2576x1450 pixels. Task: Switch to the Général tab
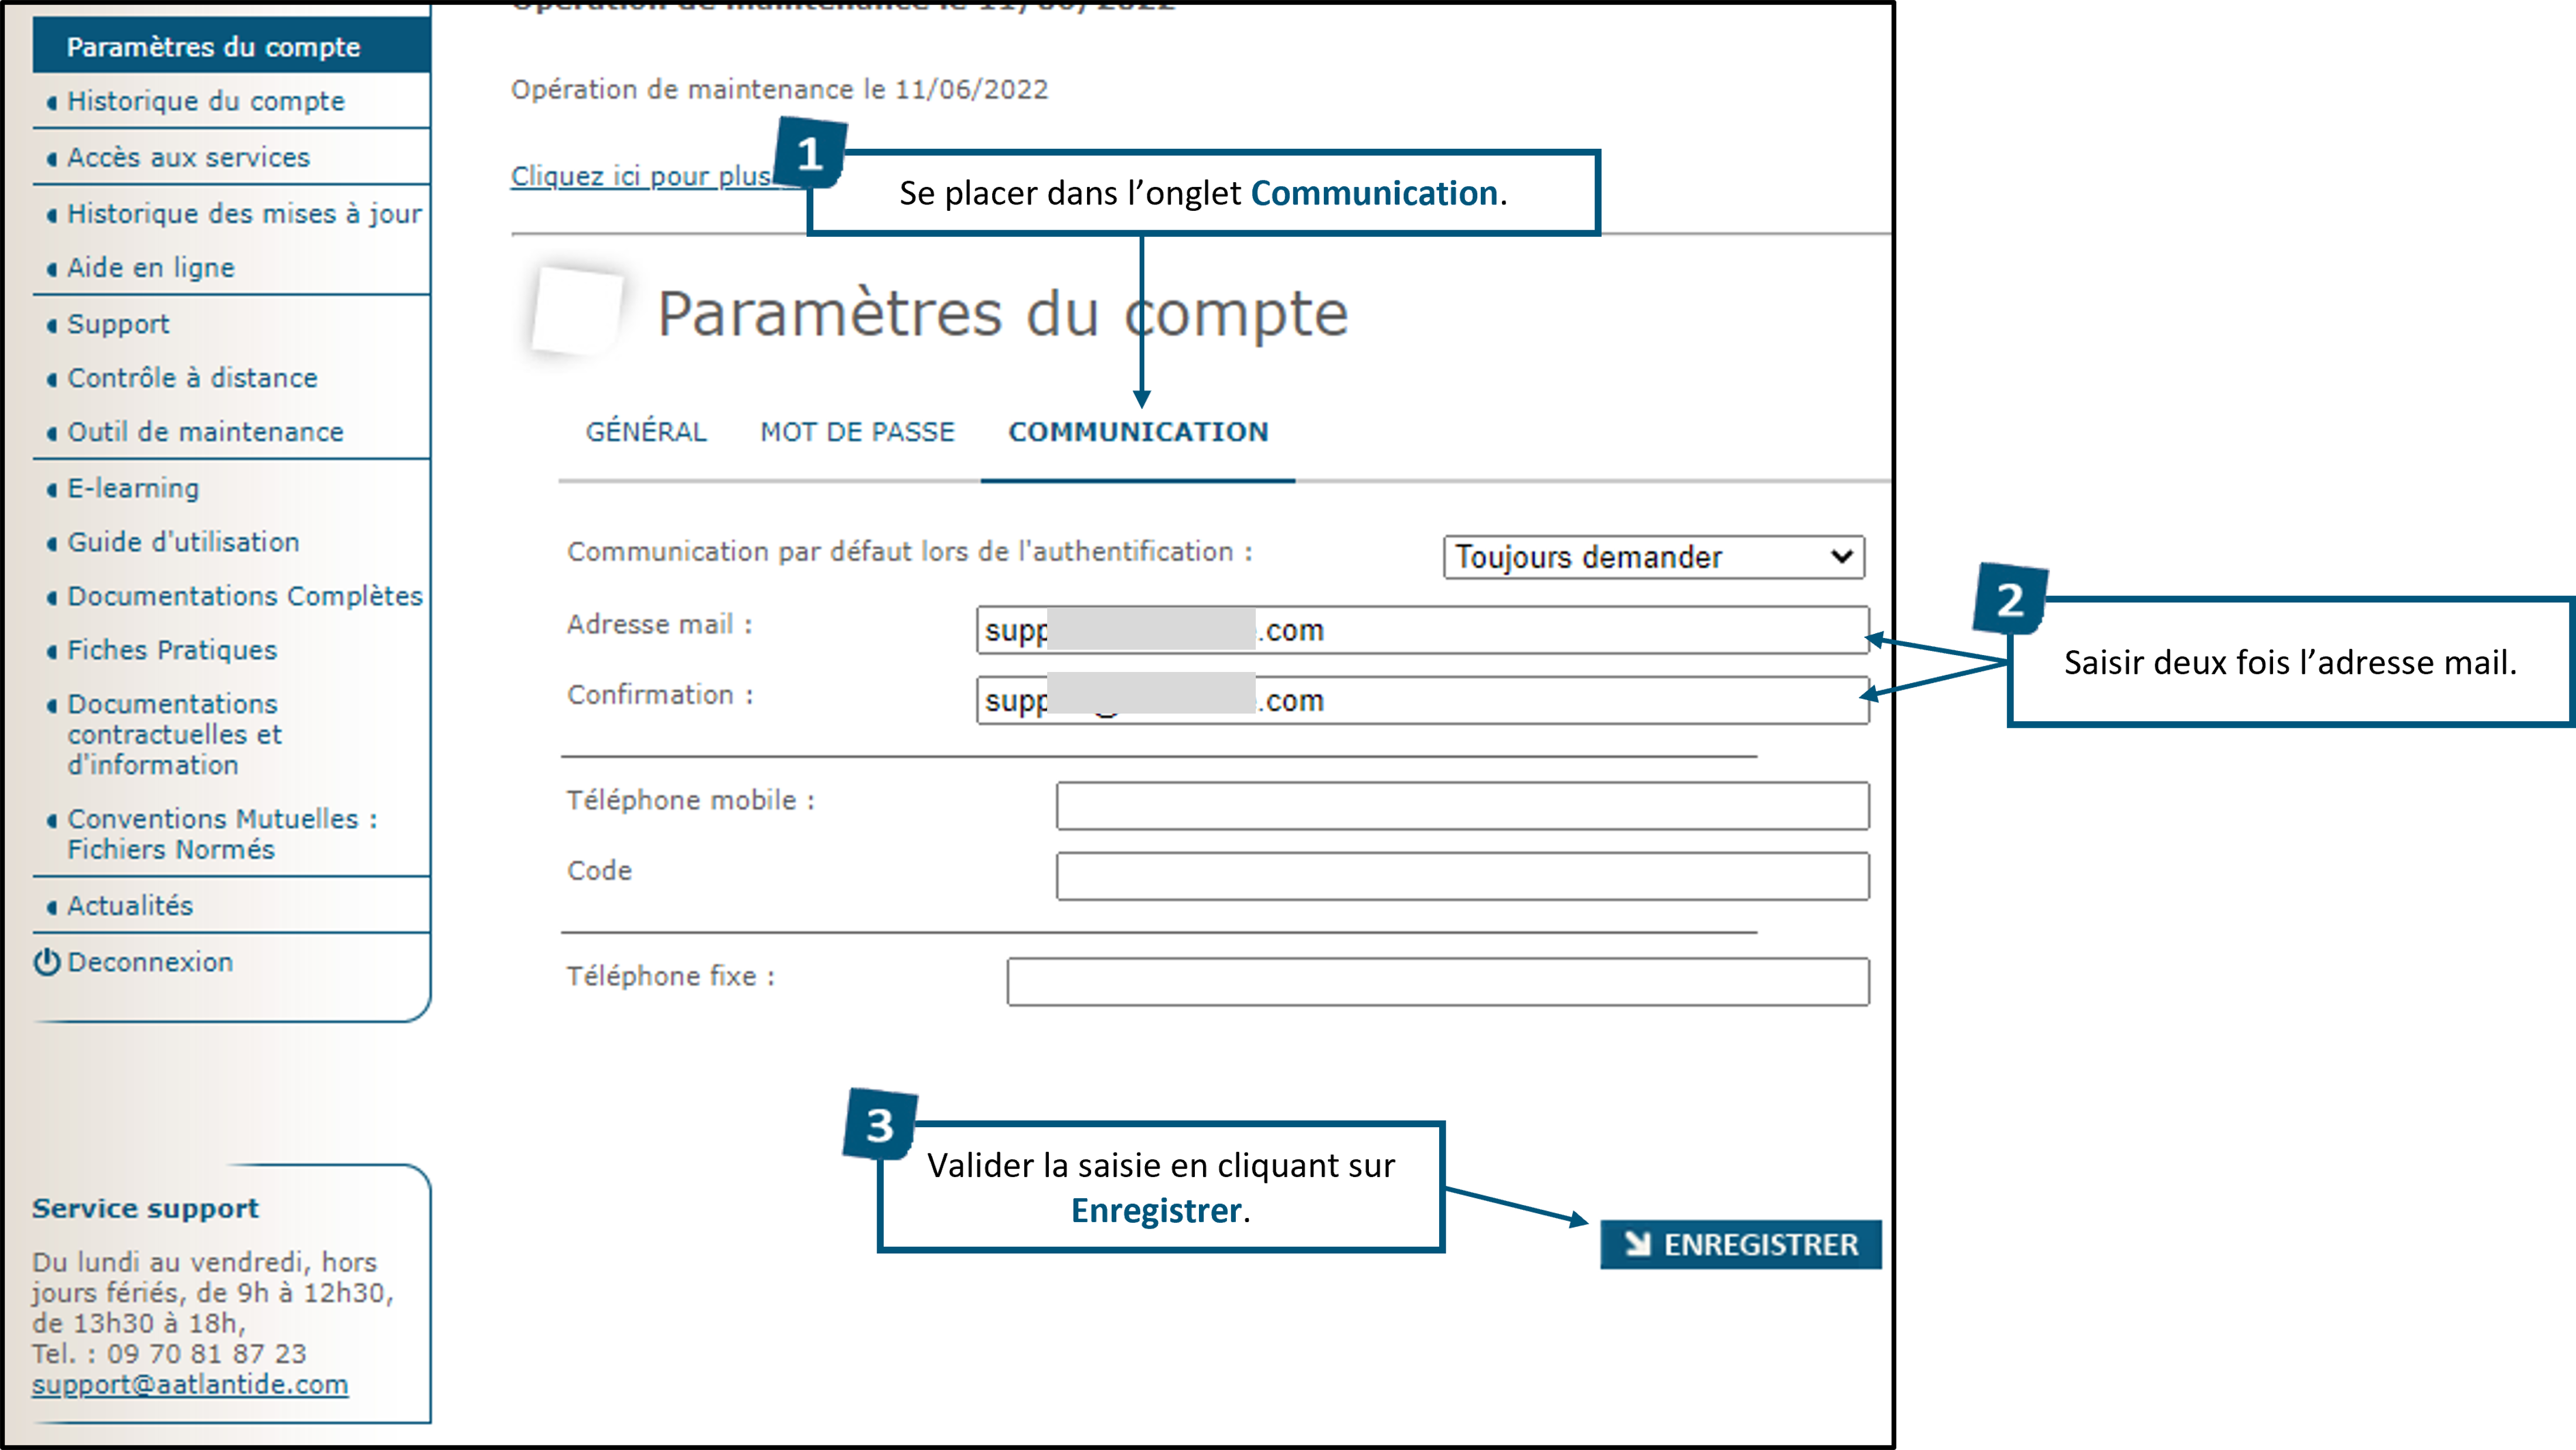click(646, 432)
